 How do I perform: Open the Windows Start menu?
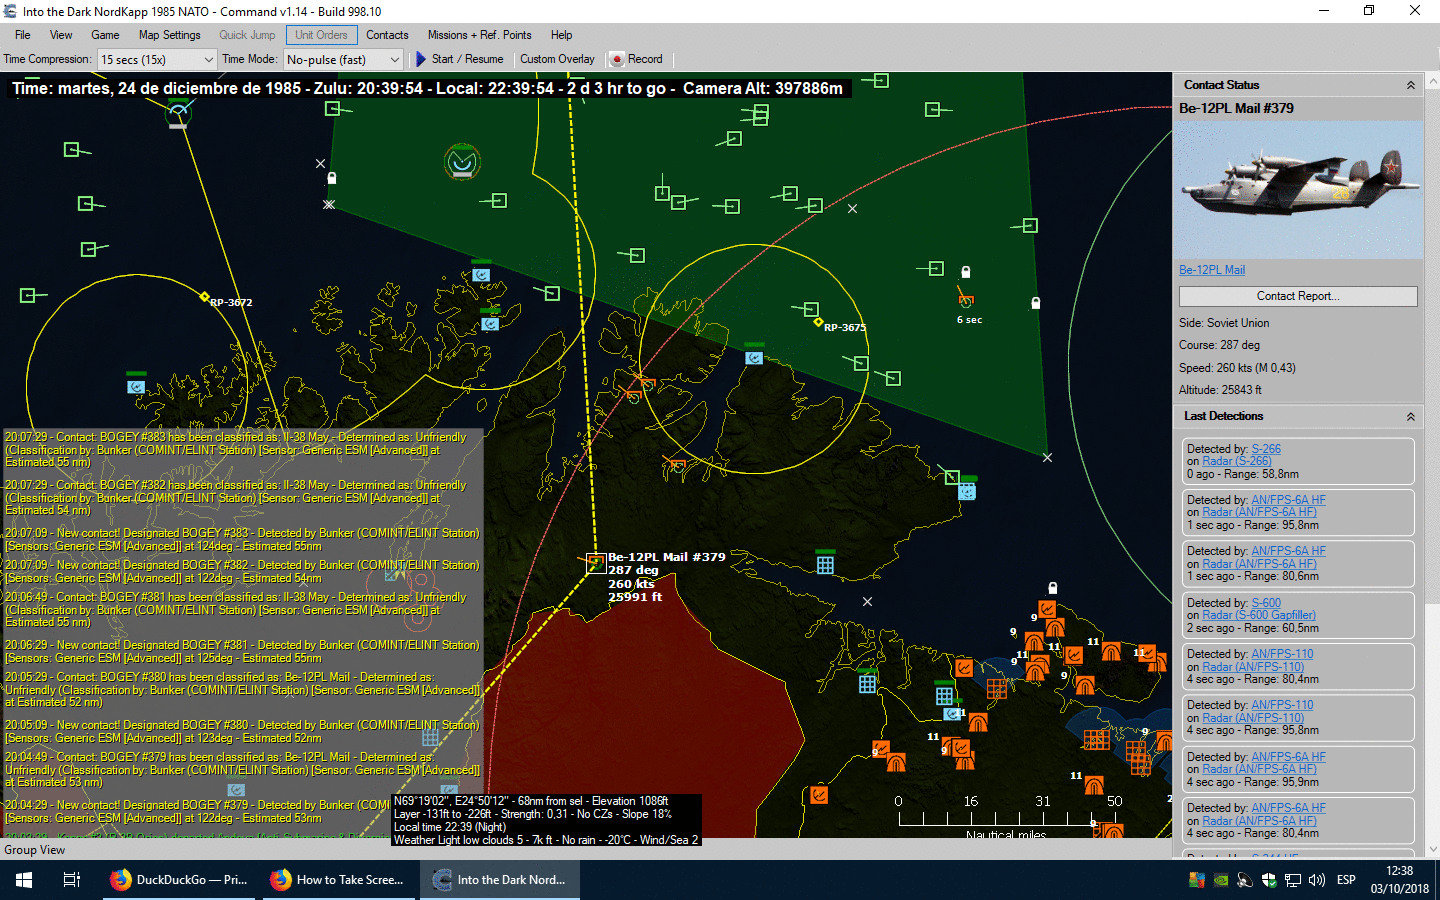click(24, 880)
